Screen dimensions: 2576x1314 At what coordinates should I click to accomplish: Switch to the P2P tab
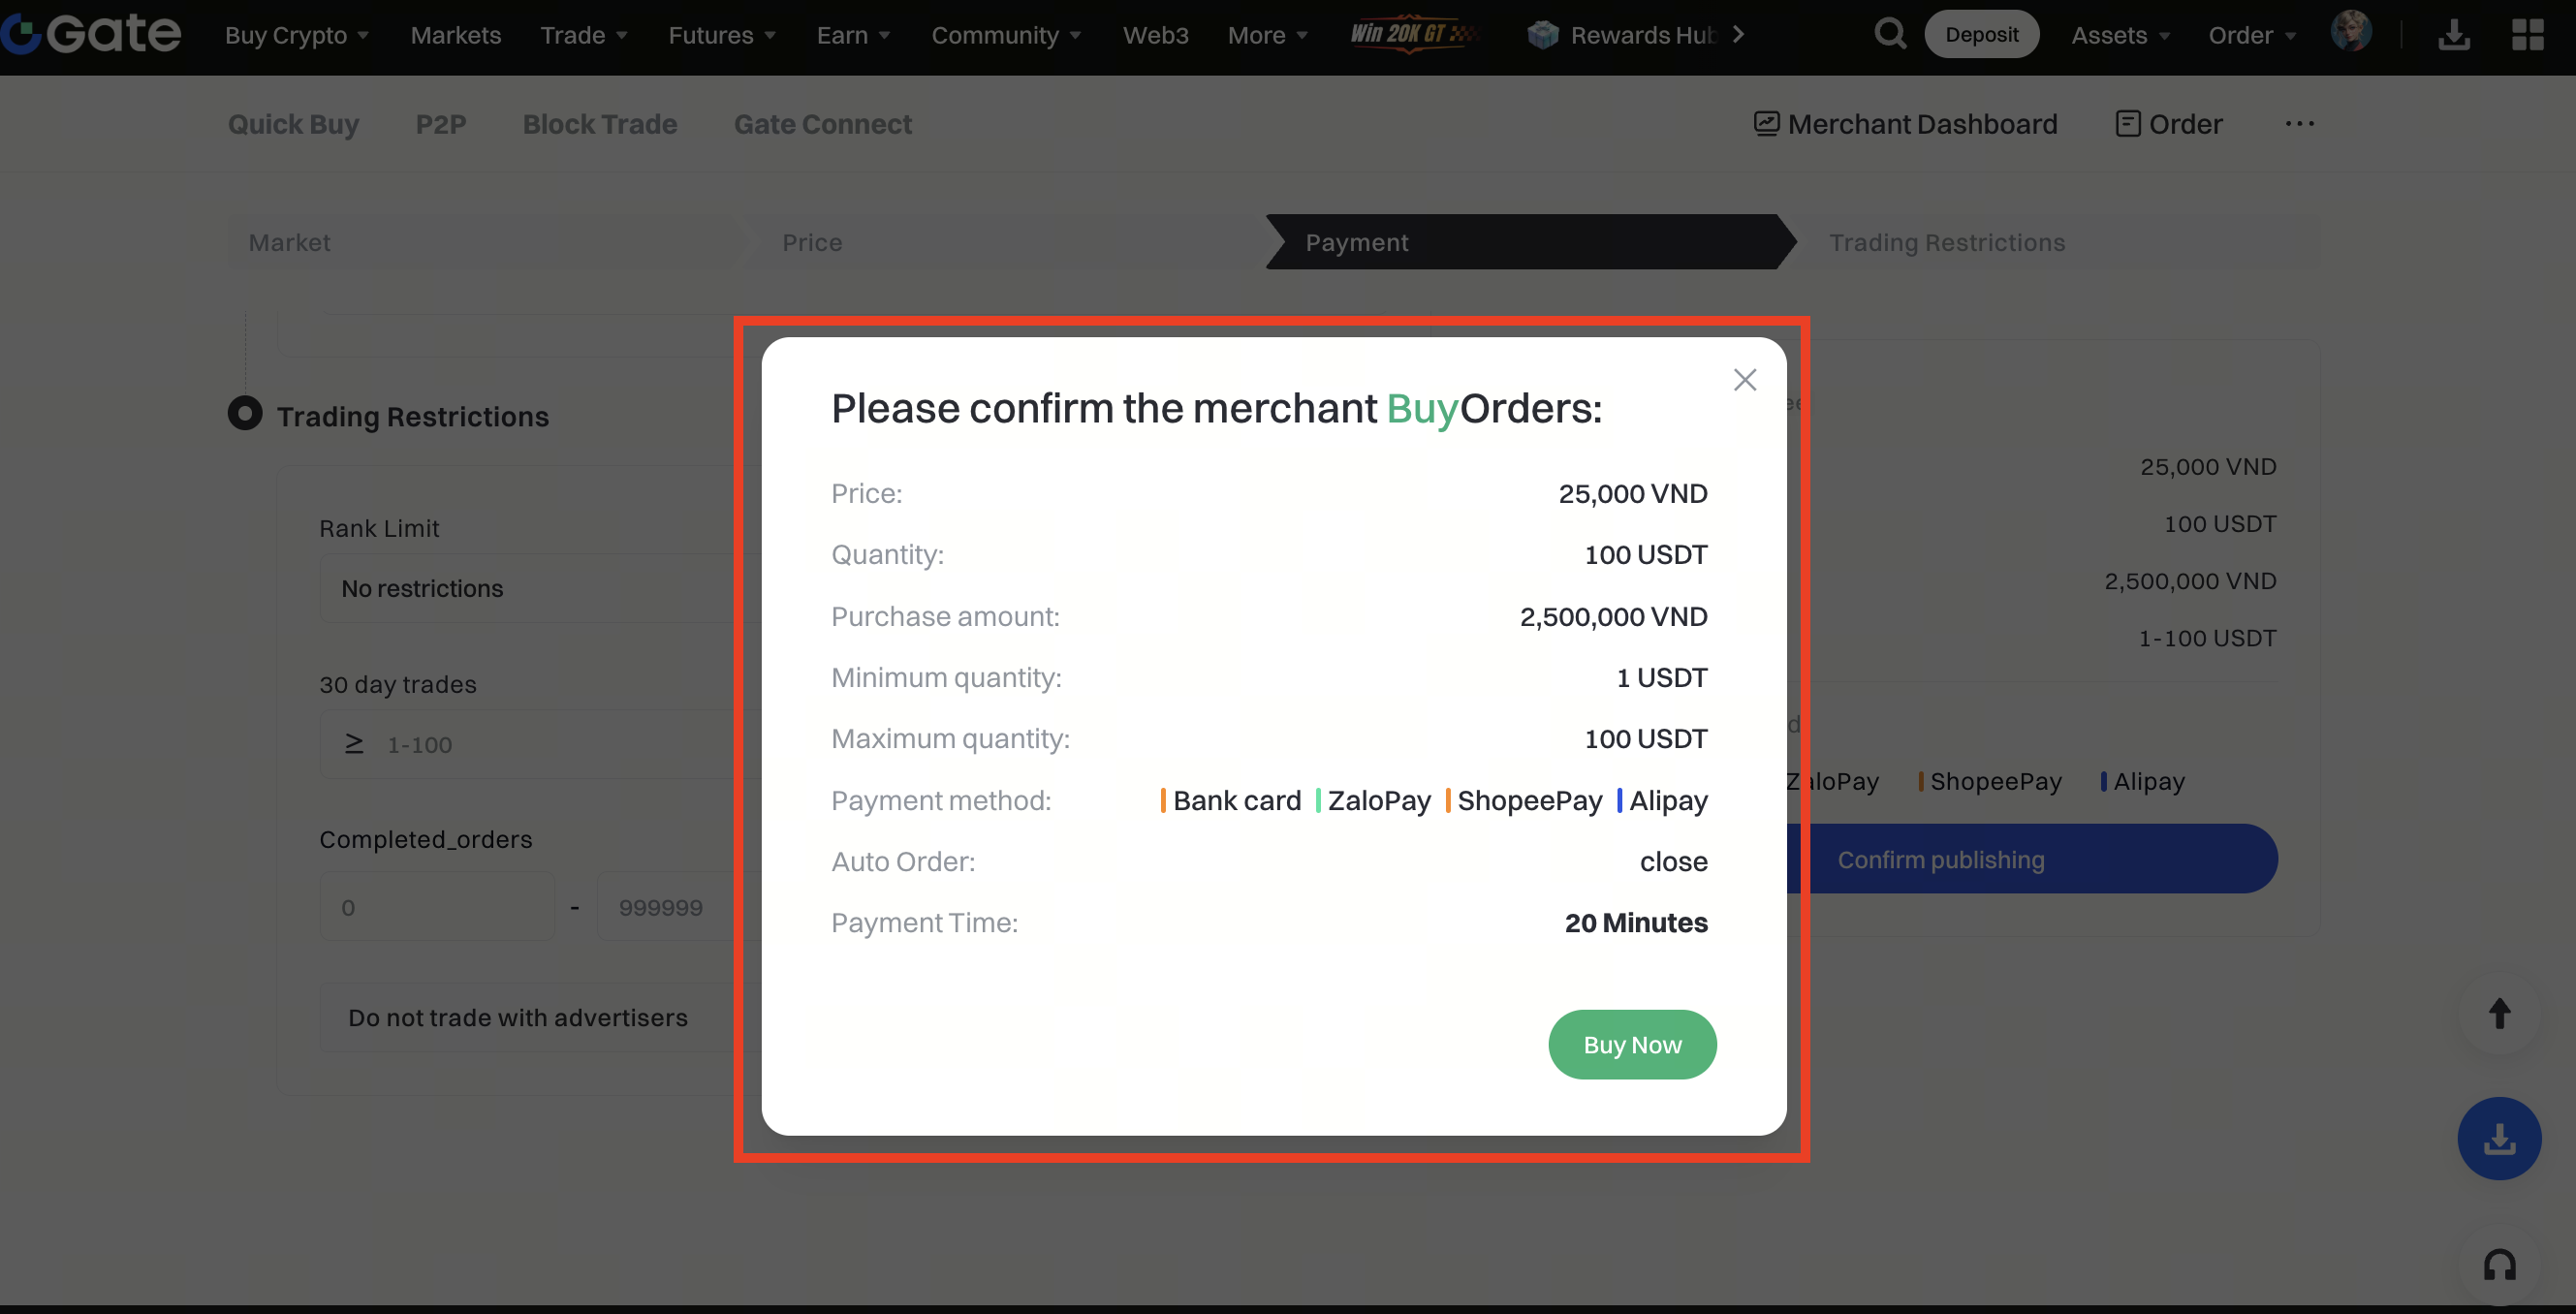click(x=441, y=124)
